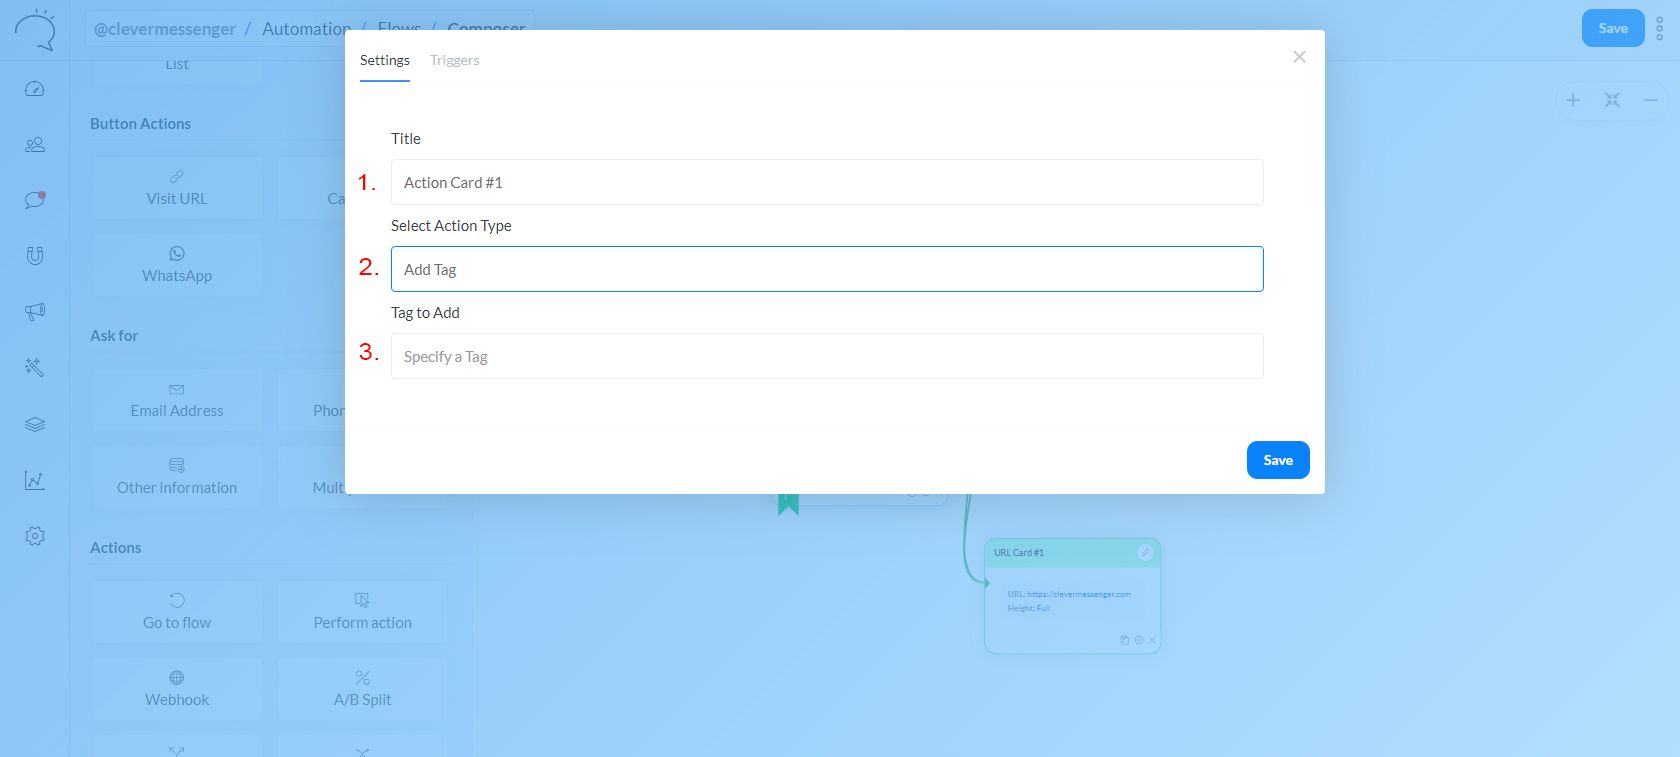1680x757 pixels.
Task: Open the settings gear in sidebar
Action: pos(35,536)
